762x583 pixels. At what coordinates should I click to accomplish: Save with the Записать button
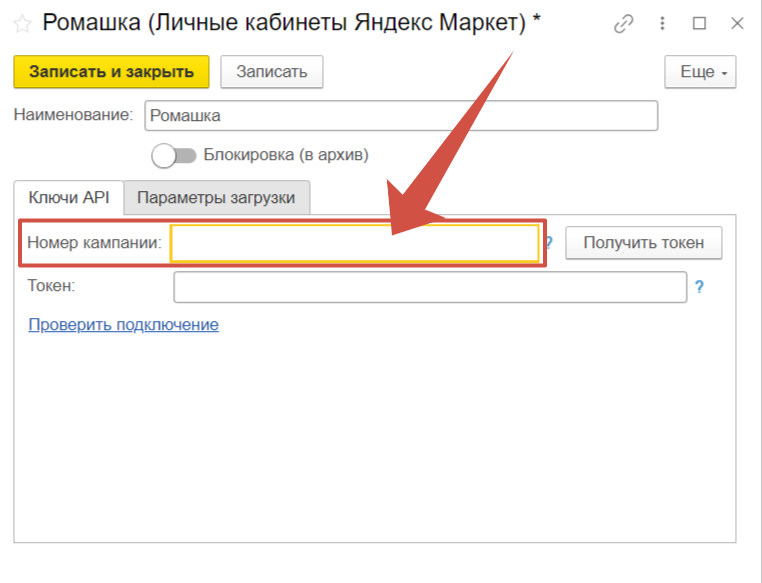point(265,72)
